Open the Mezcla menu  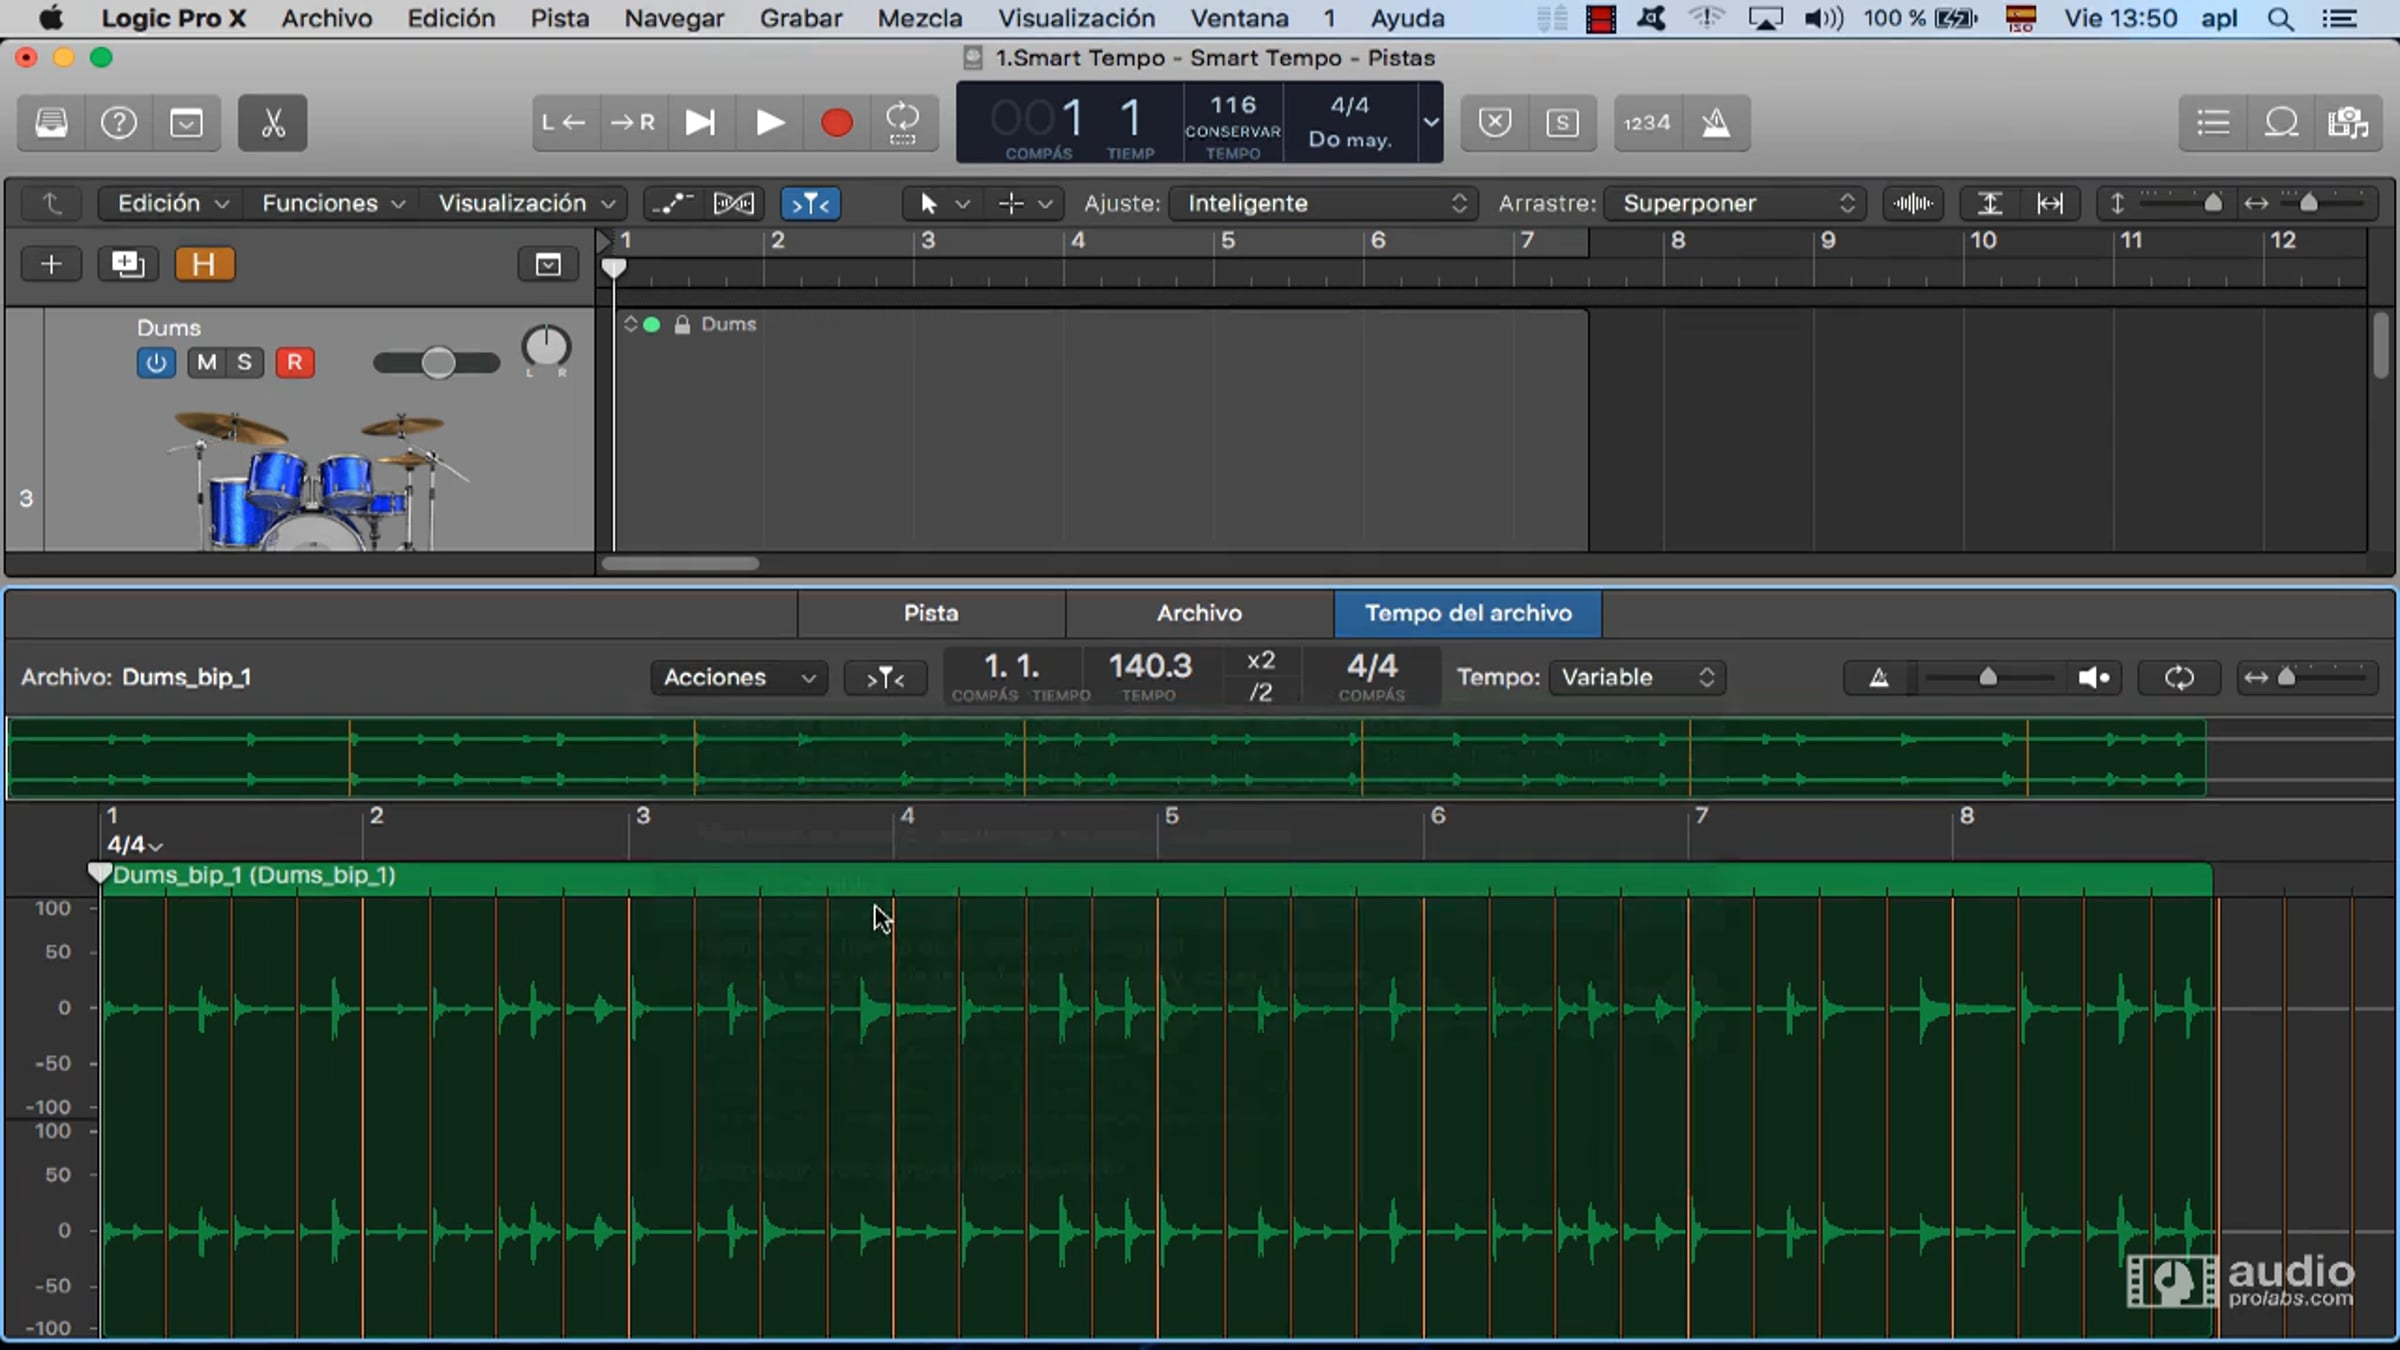(x=919, y=18)
